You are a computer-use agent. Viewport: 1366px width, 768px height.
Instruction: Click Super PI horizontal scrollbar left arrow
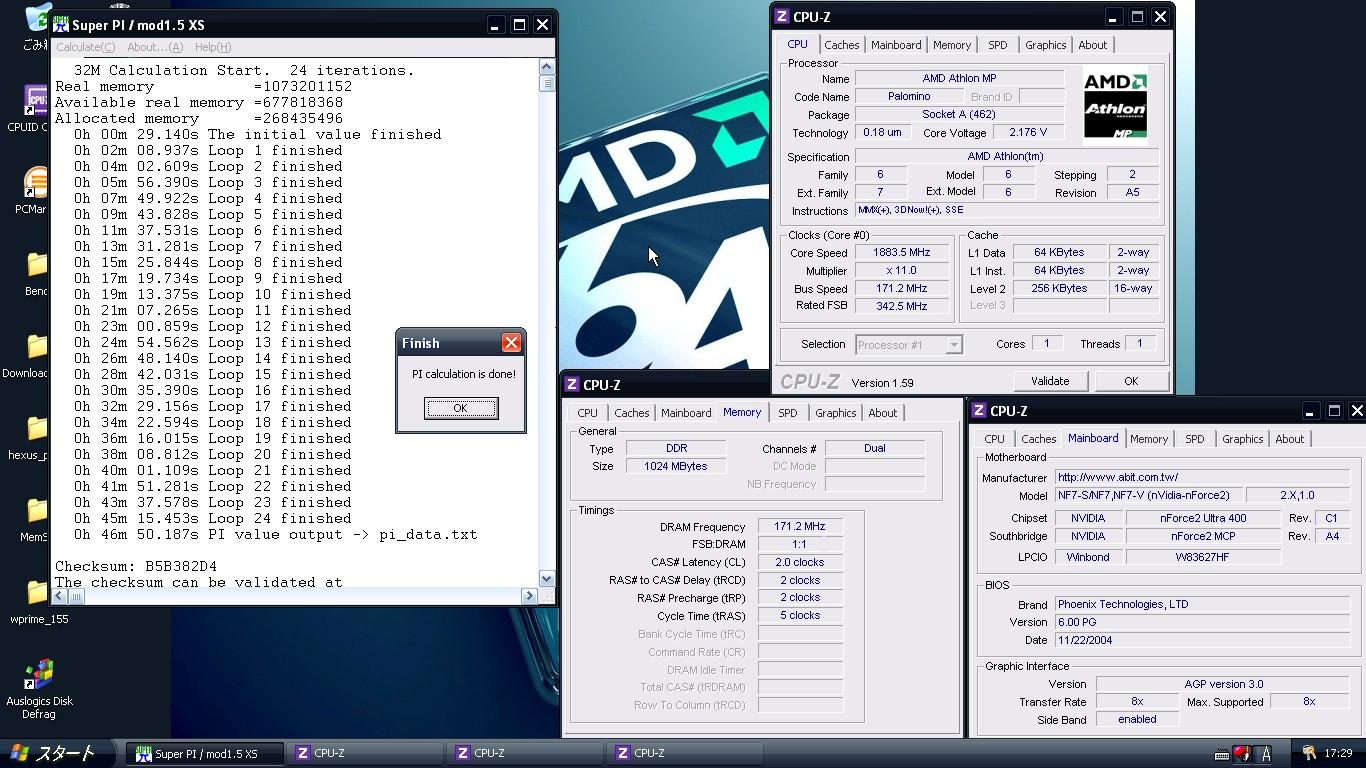60,596
